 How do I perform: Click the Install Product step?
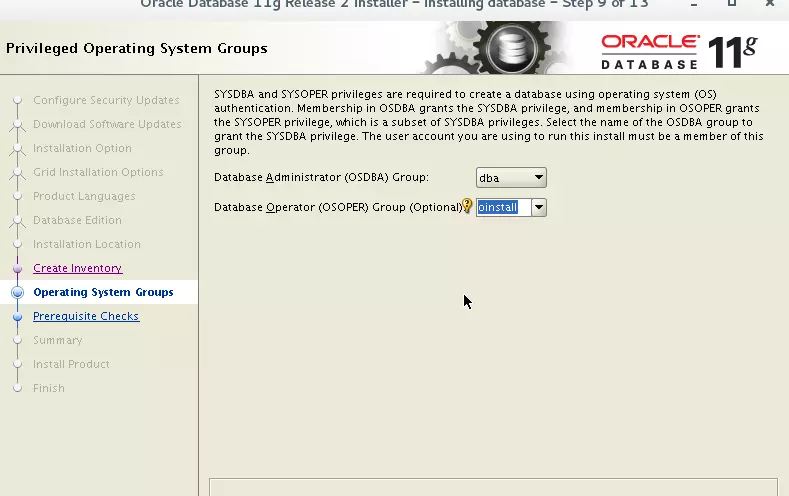pyautogui.click(x=71, y=364)
